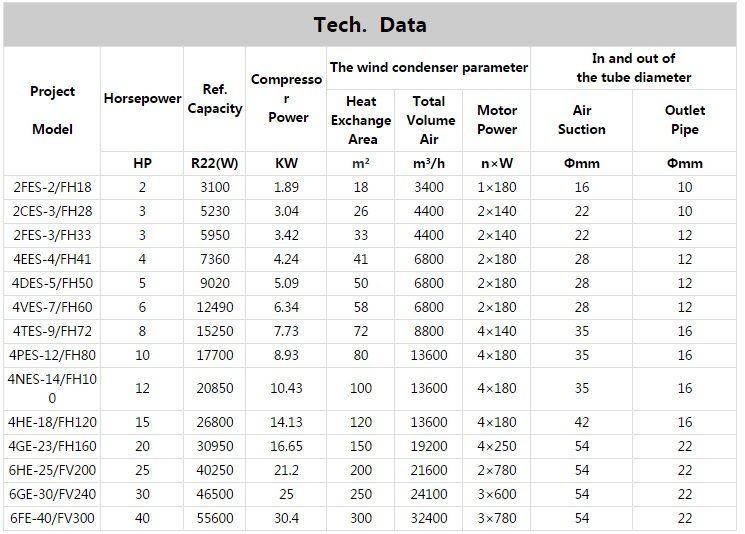Click the Tech. Data table title
The height and width of the screenshot is (534, 745).
click(371, 24)
